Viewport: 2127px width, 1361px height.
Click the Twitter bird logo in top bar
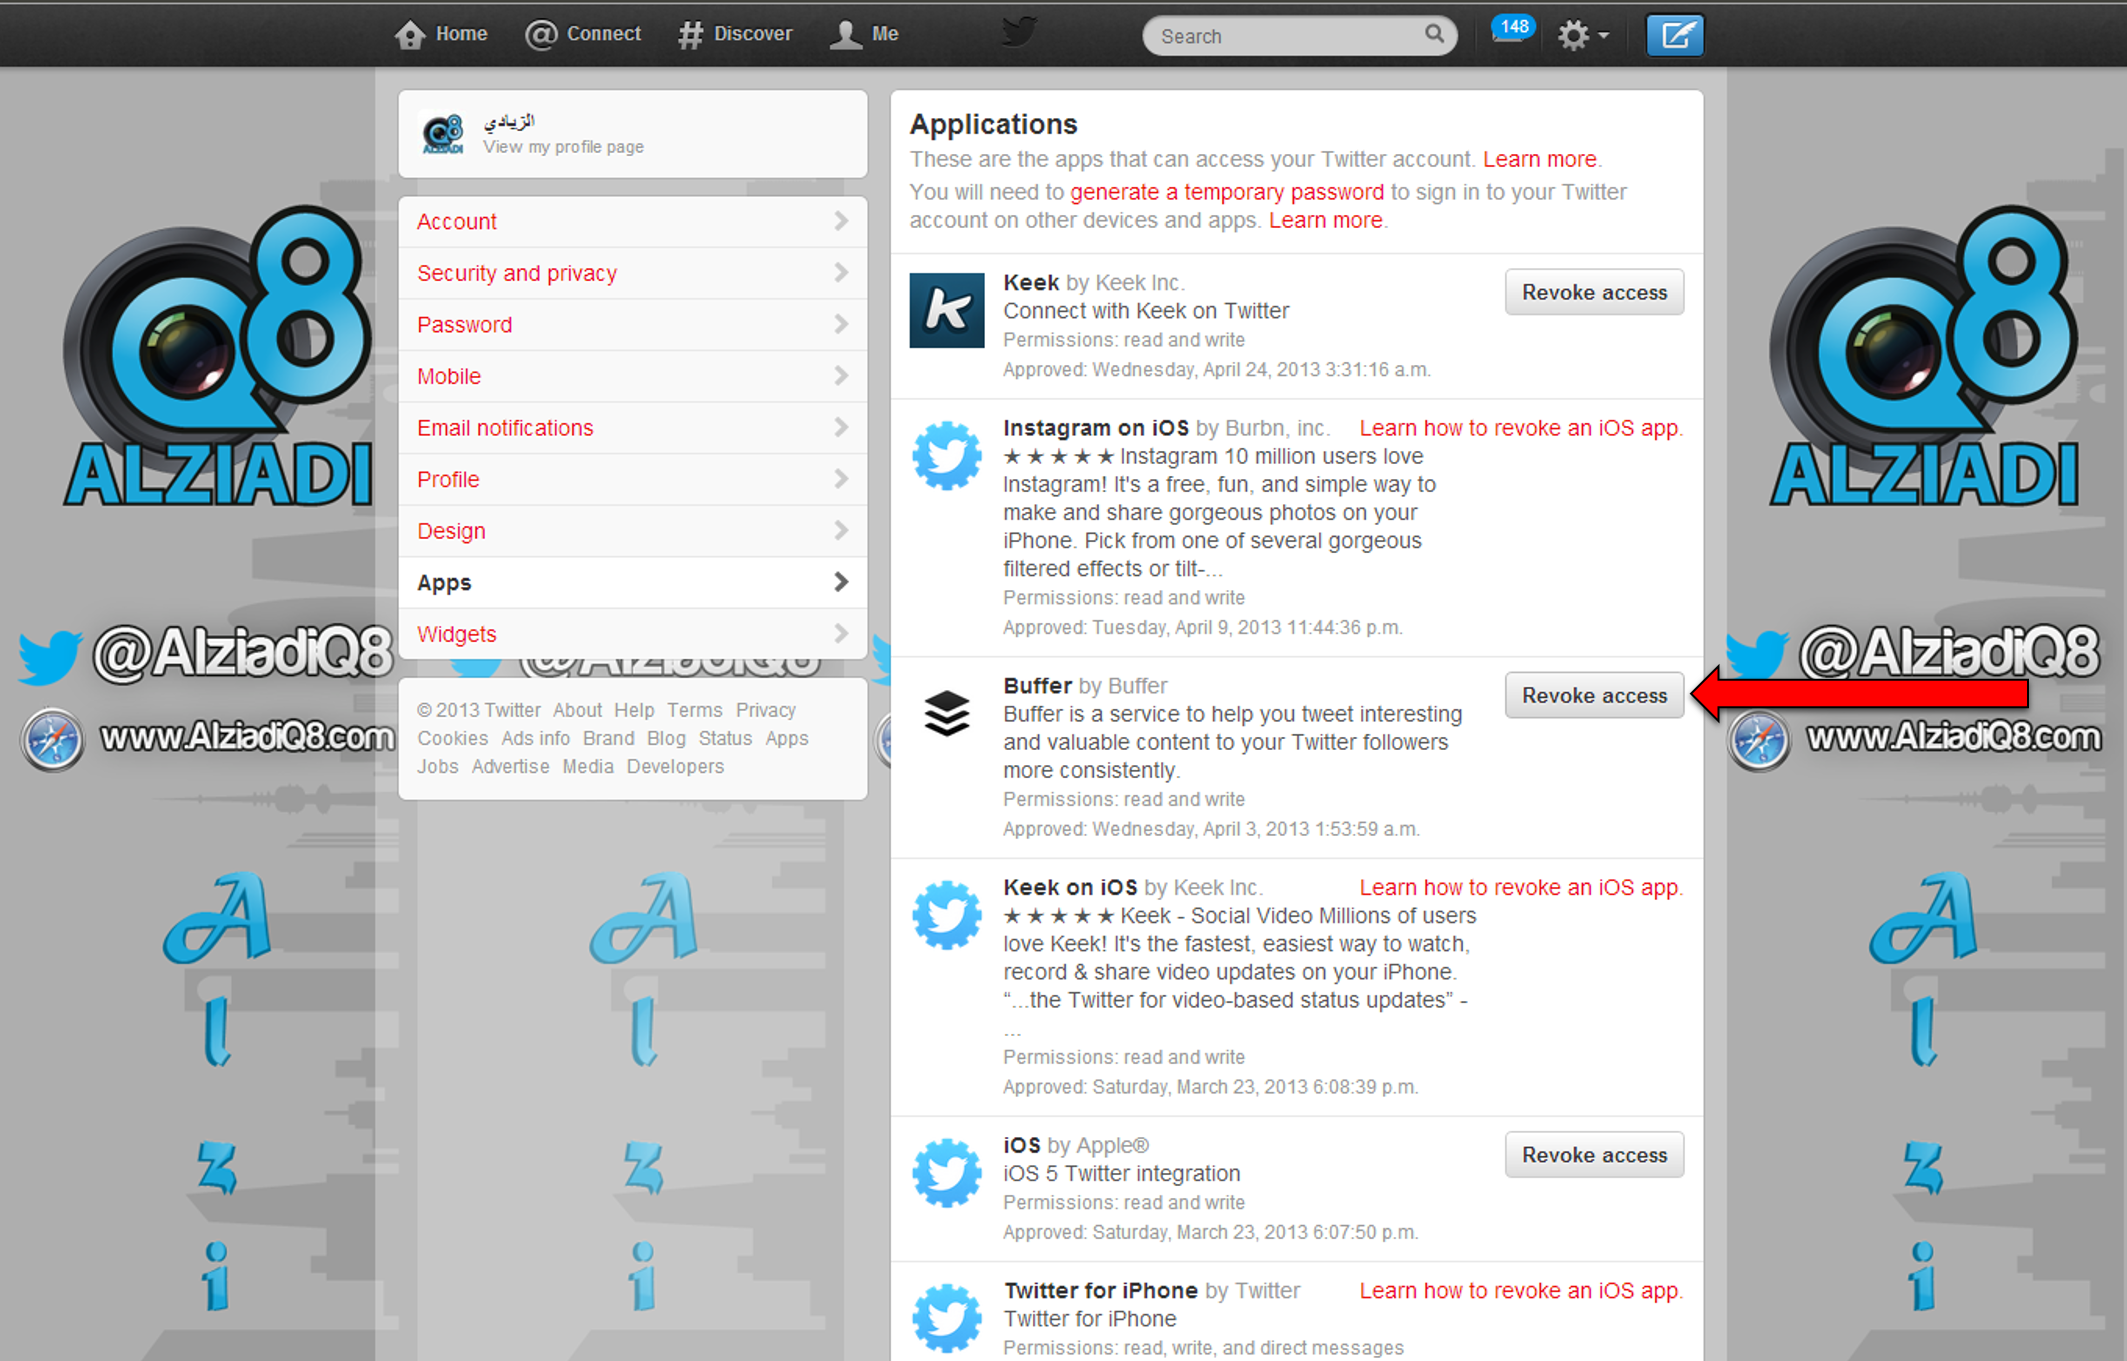point(1019,32)
